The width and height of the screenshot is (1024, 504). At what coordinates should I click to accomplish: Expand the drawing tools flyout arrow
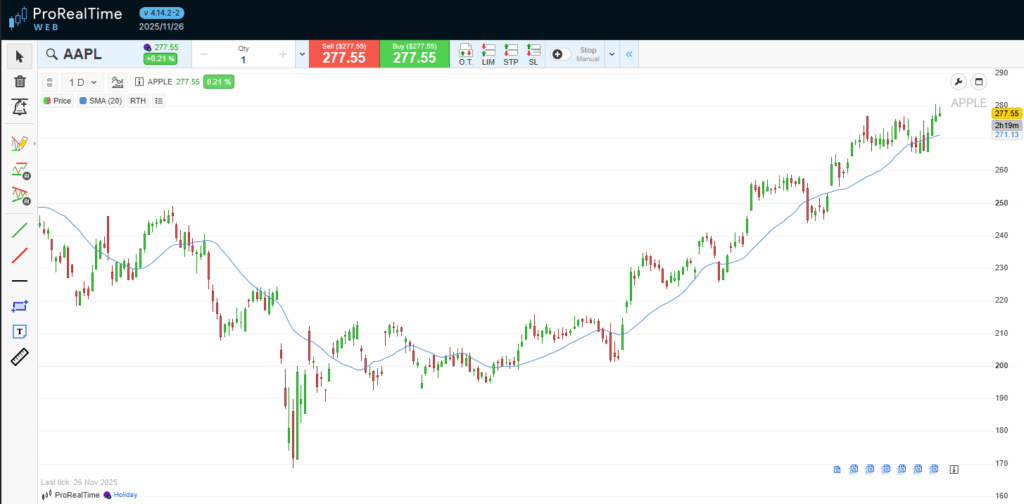coord(34,143)
